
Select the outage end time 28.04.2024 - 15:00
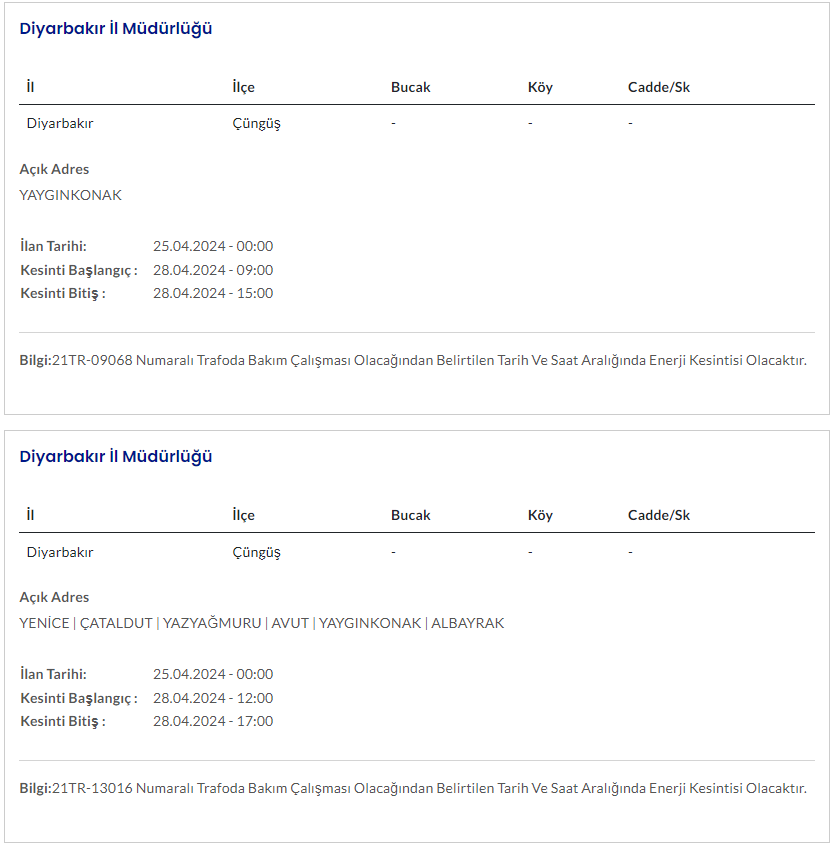coord(213,293)
